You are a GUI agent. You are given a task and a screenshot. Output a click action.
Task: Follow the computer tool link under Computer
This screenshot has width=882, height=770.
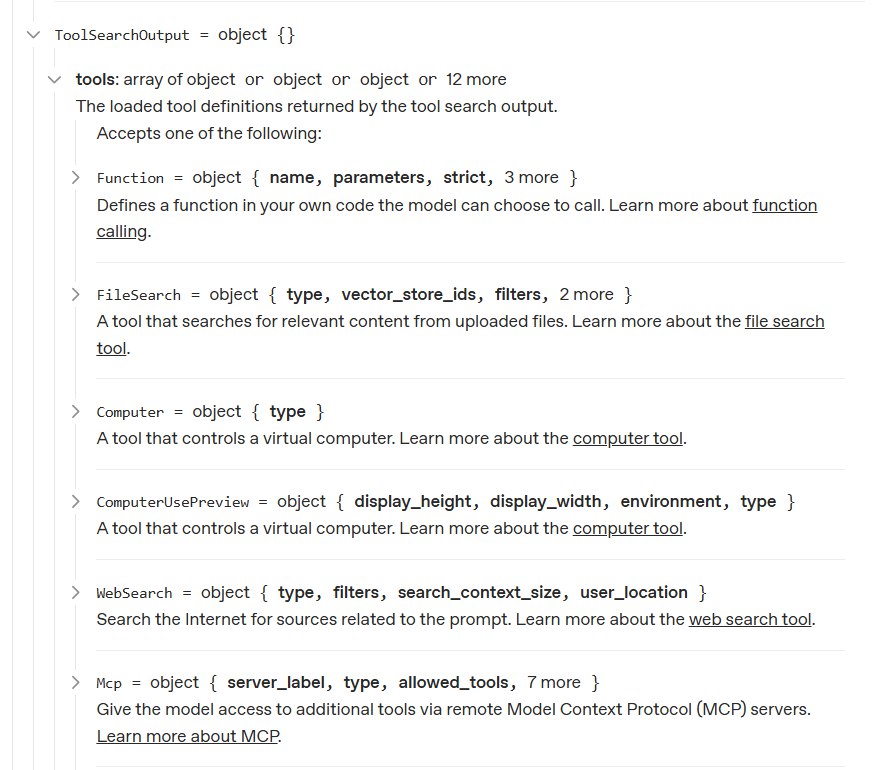(x=627, y=438)
